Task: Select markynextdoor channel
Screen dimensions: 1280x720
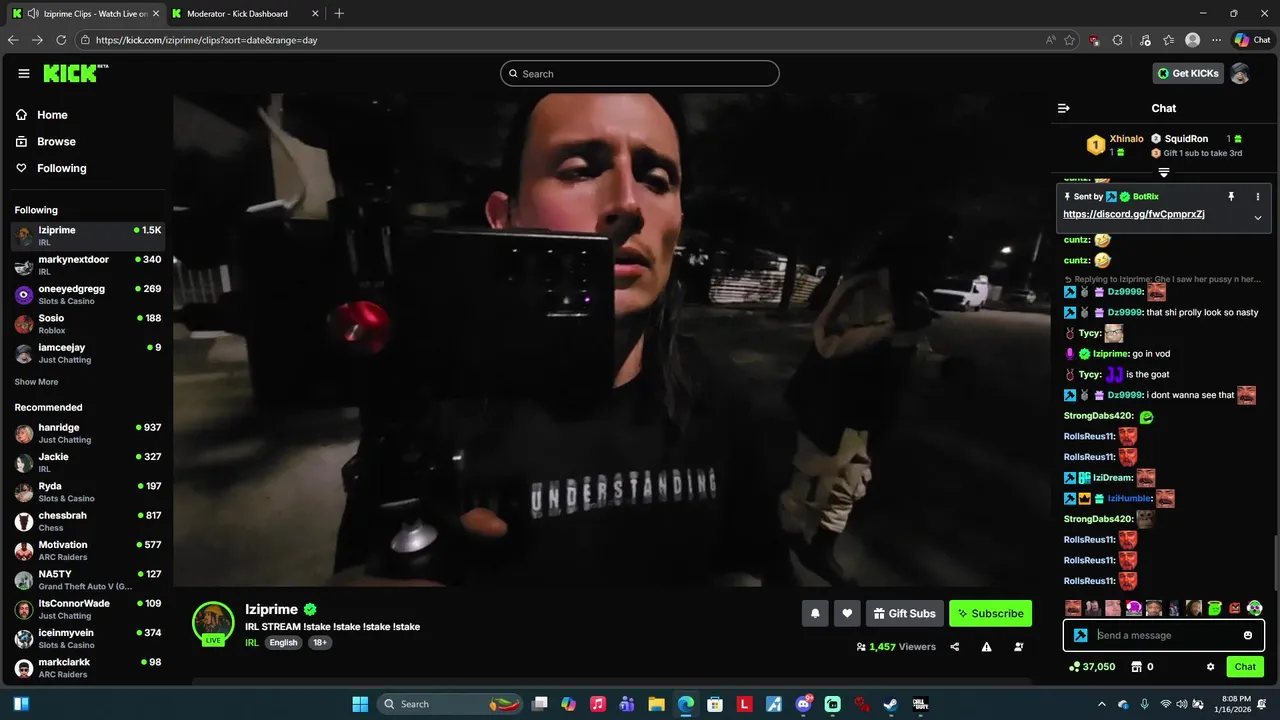Action: [88, 265]
